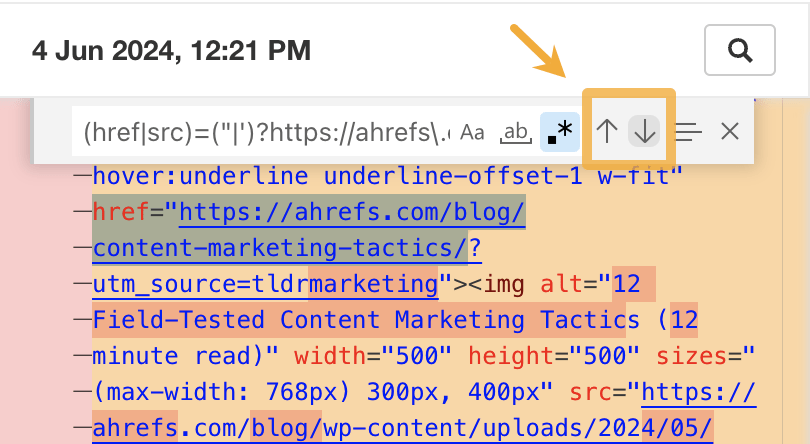
Task: Click the utm_source=tldrmarketing link text
Action: 265,284
